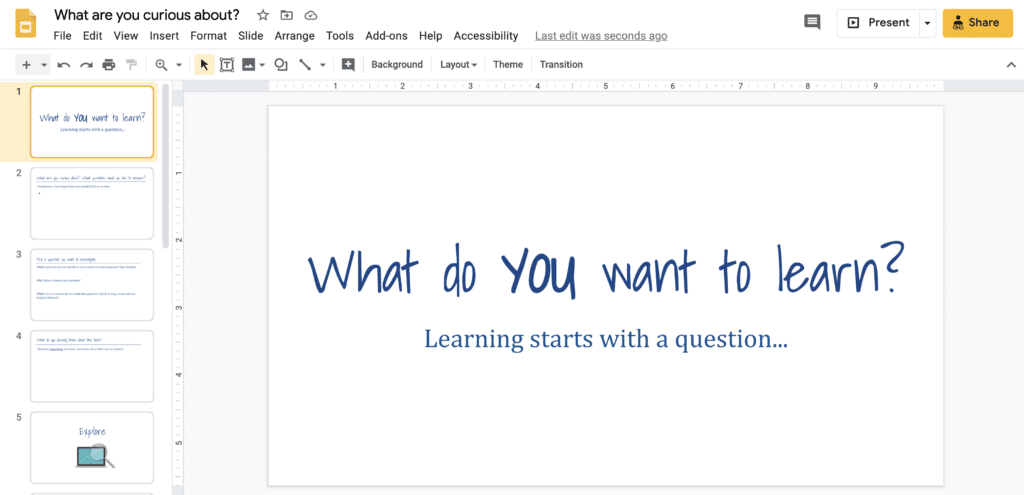This screenshot has width=1024, height=495.
Task: Select slide 4 thumbnail in filmstrip
Action: point(92,366)
